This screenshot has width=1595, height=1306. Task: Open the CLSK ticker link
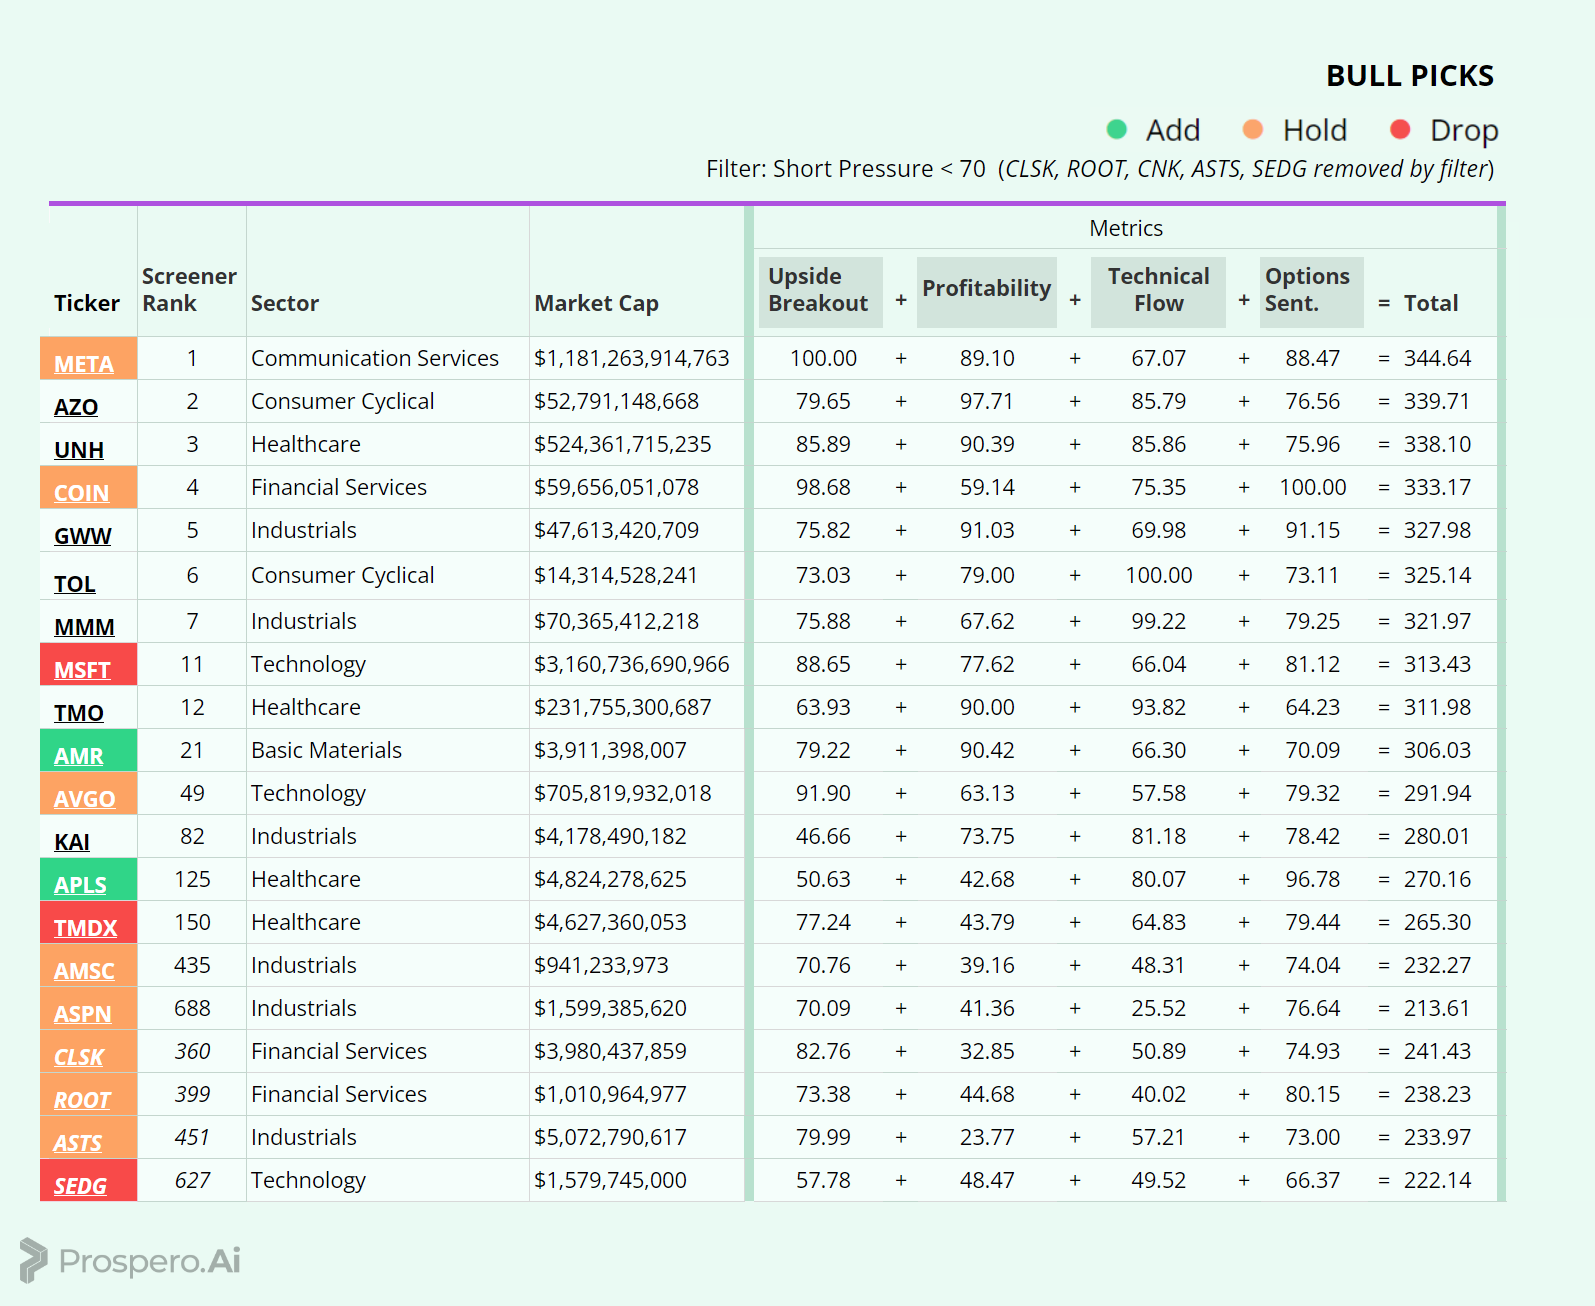(x=79, y=1057)
